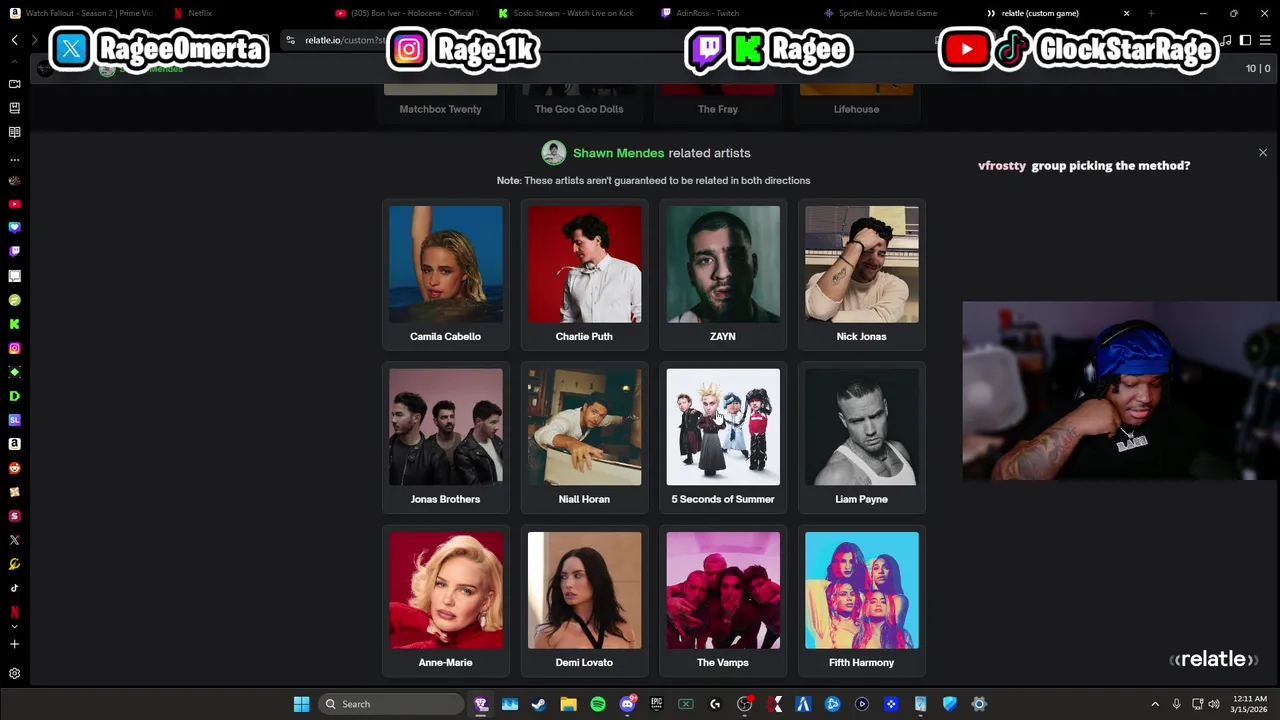
Task: Open sidebar settings gear icon
Action: (x=14, y=674)
